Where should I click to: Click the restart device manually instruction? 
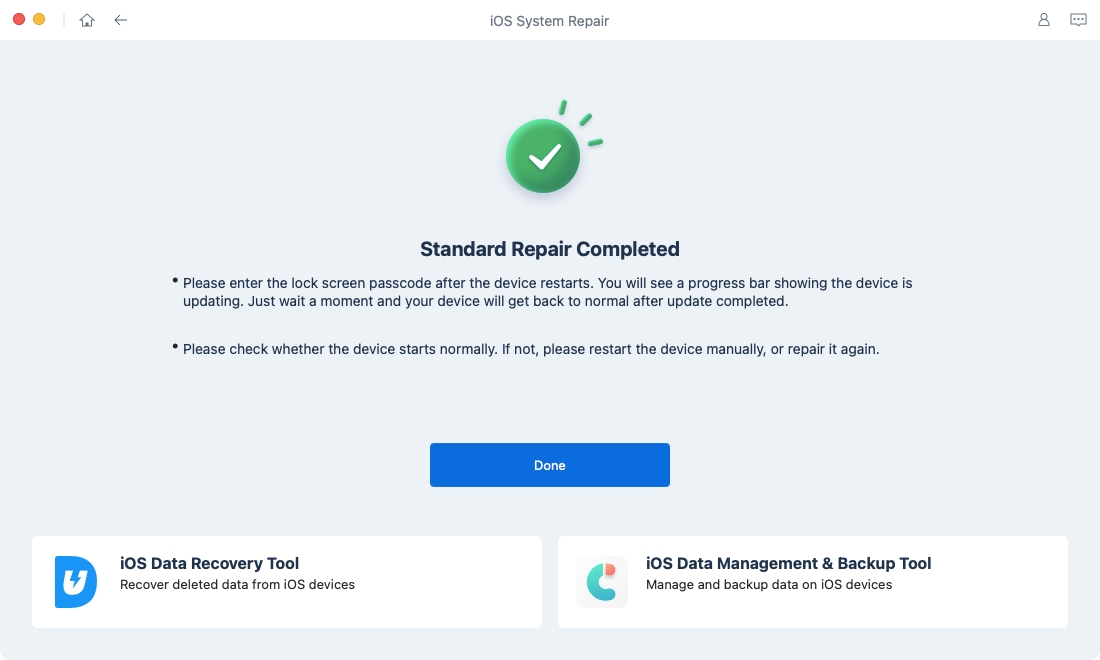[530, 349]
